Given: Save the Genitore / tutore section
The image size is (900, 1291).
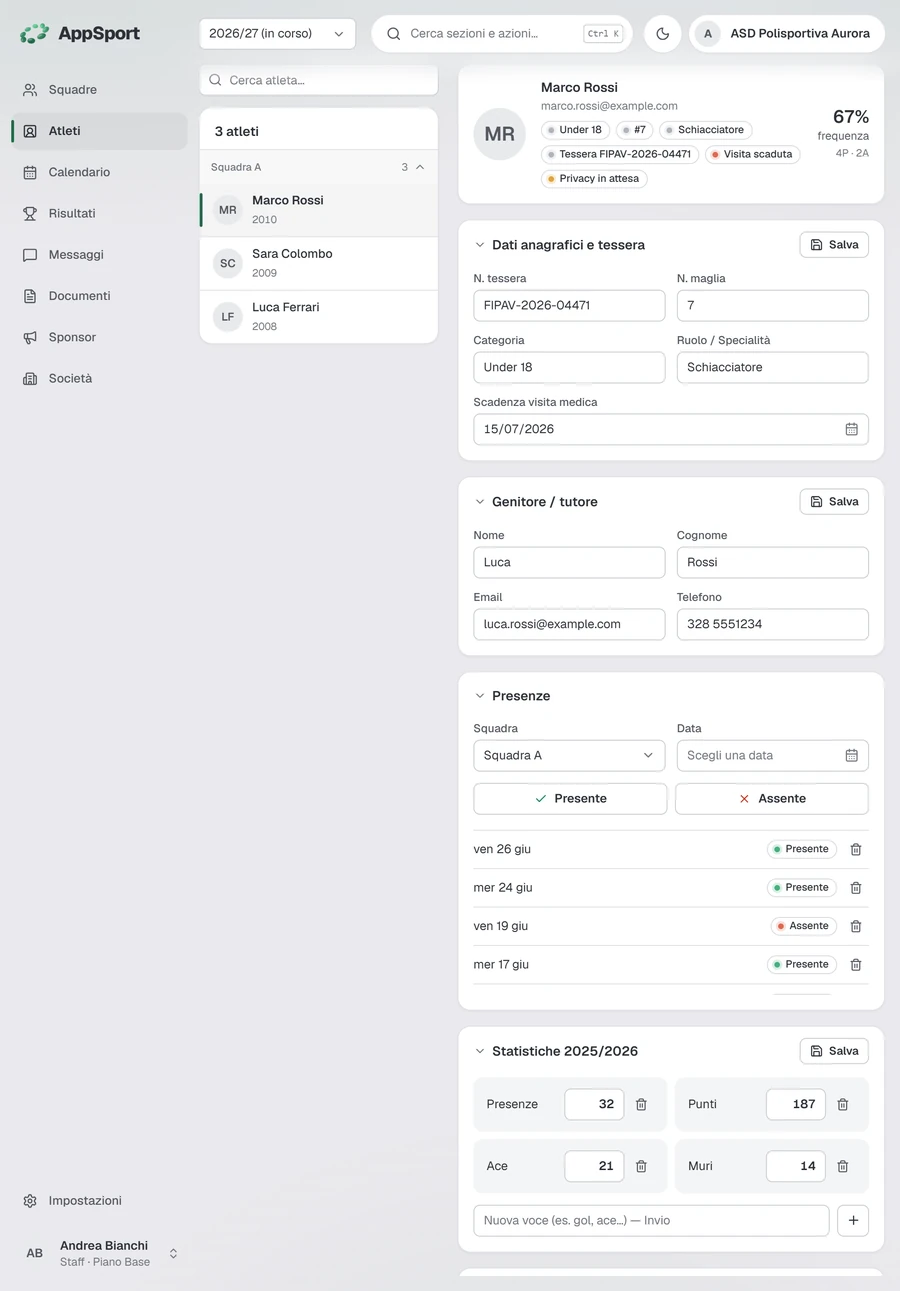Looking at the screenshot, I should [x=834, y=502].
